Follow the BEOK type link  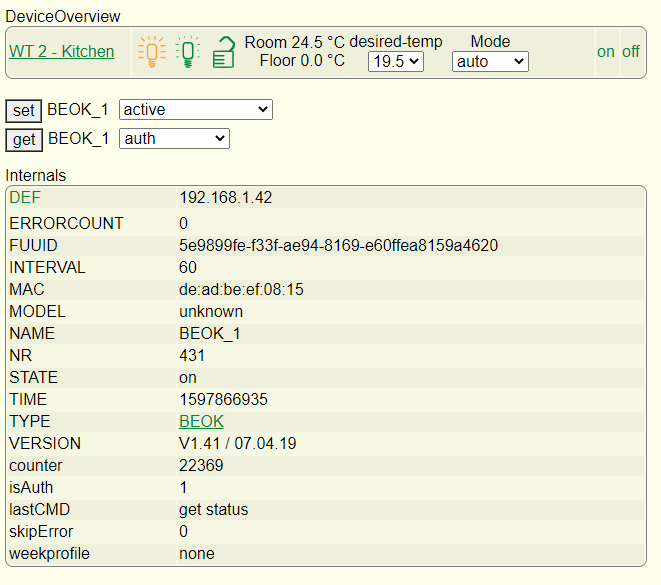201,422
